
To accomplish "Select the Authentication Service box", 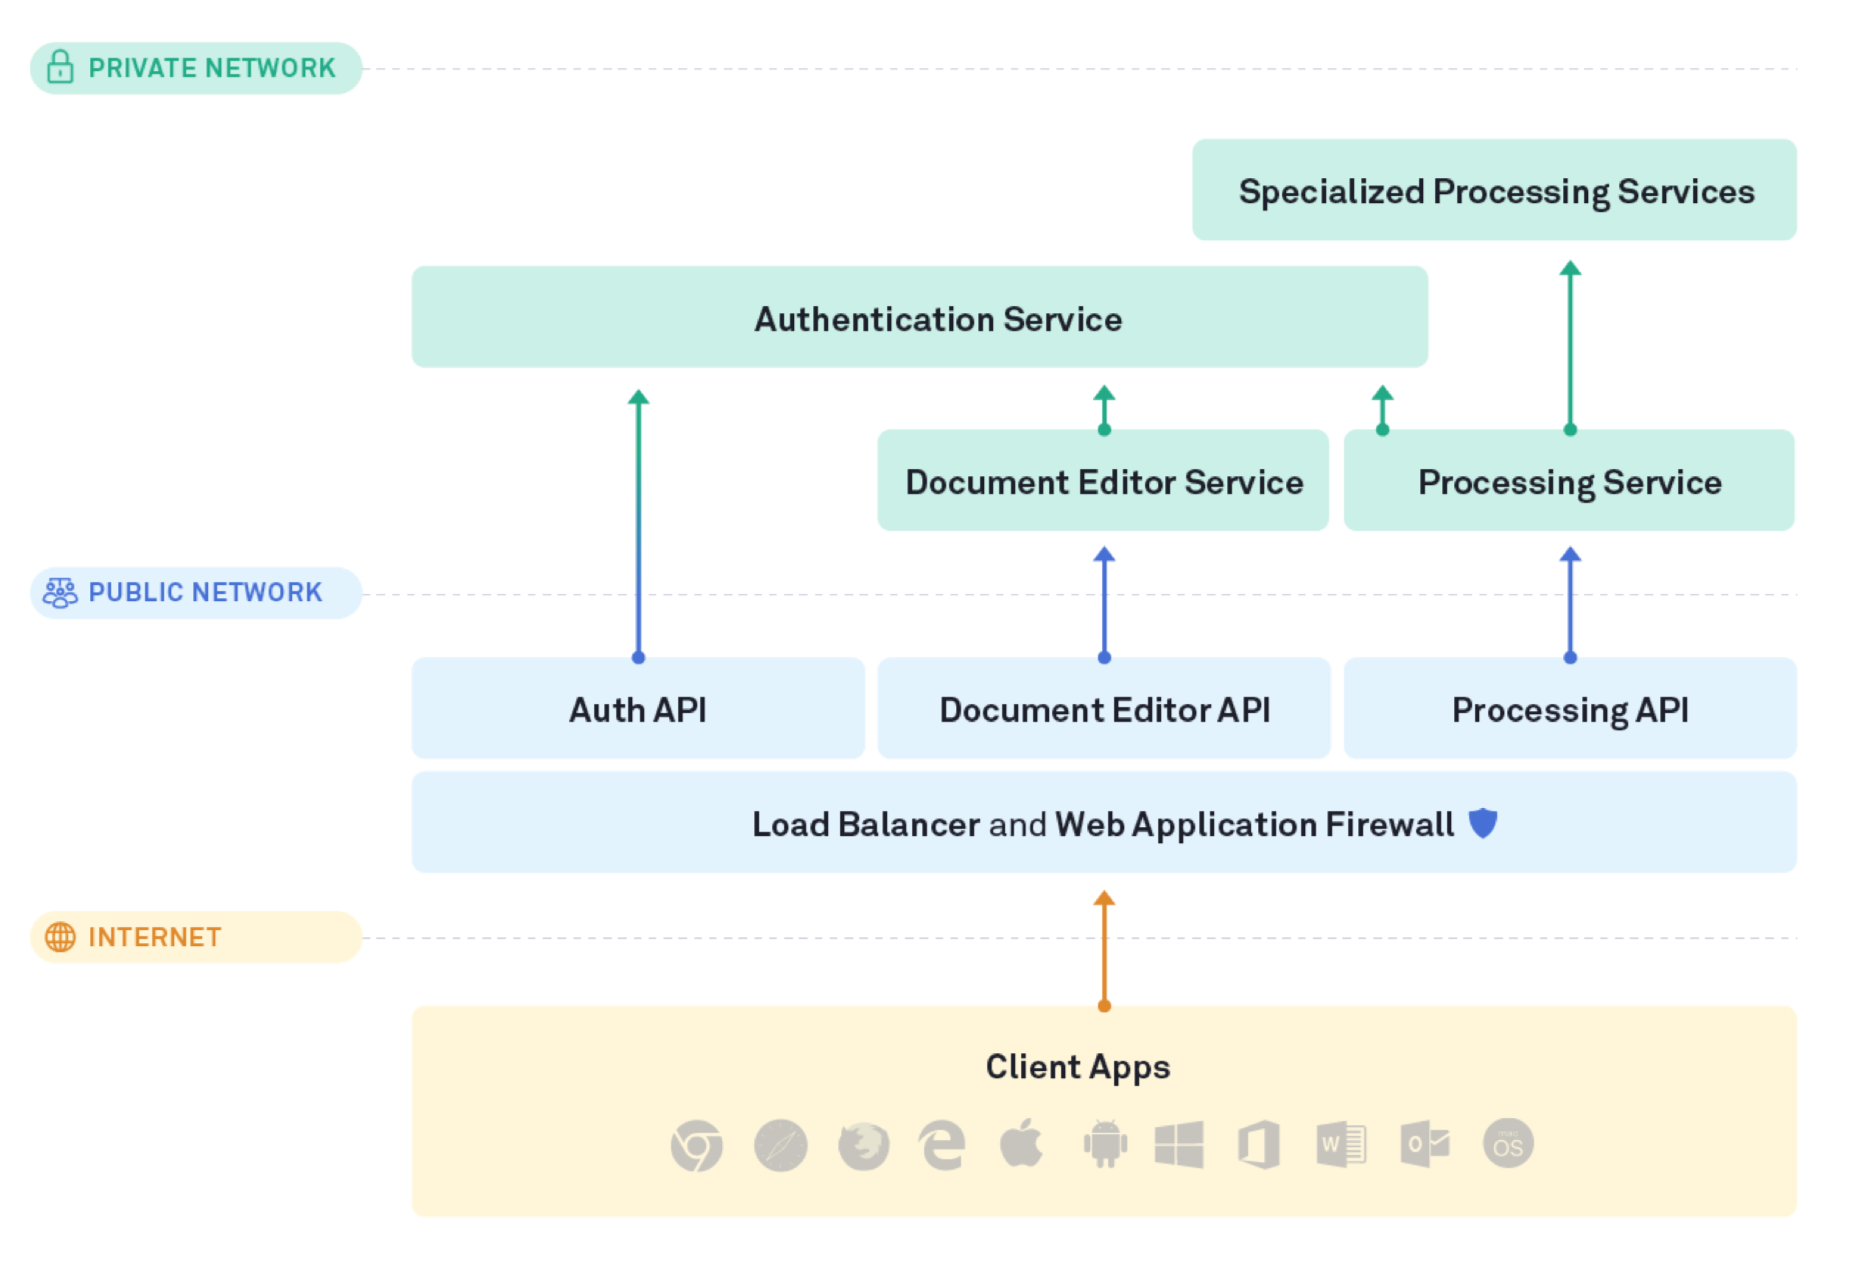I will tap(919, 317).
